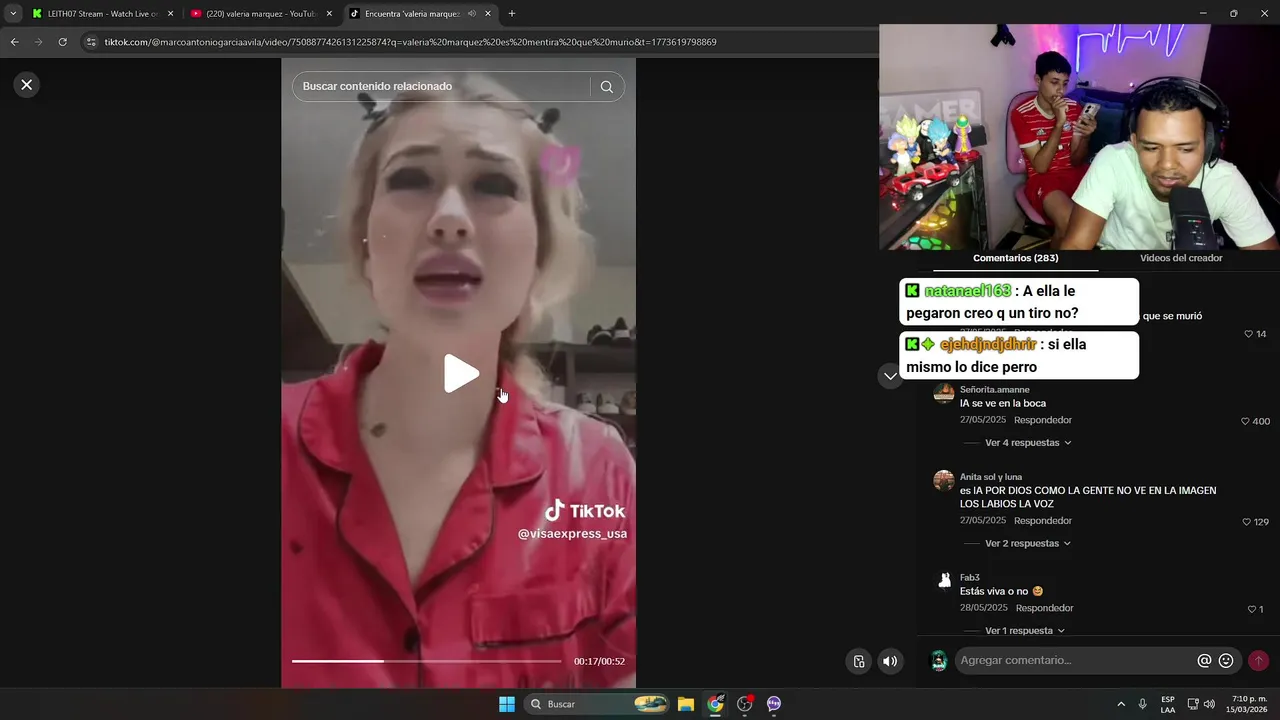Like Fab3's comment heart
The width and height of the screenshot is (1280, 720).
pos(1252,609)
